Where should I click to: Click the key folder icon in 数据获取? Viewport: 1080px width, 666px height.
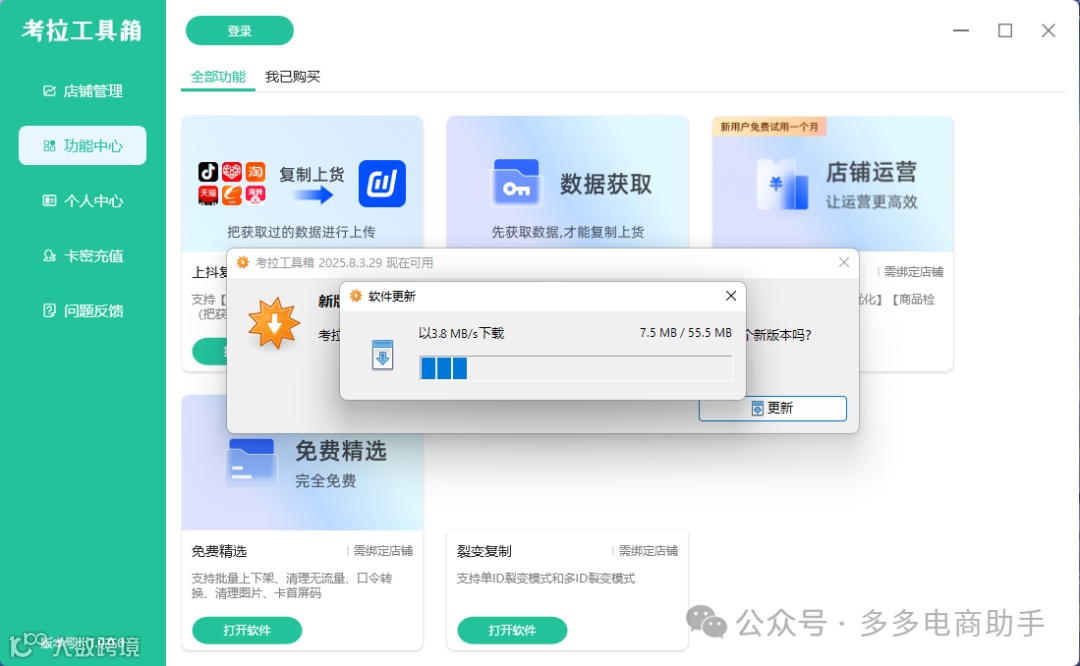pos(516,183)
